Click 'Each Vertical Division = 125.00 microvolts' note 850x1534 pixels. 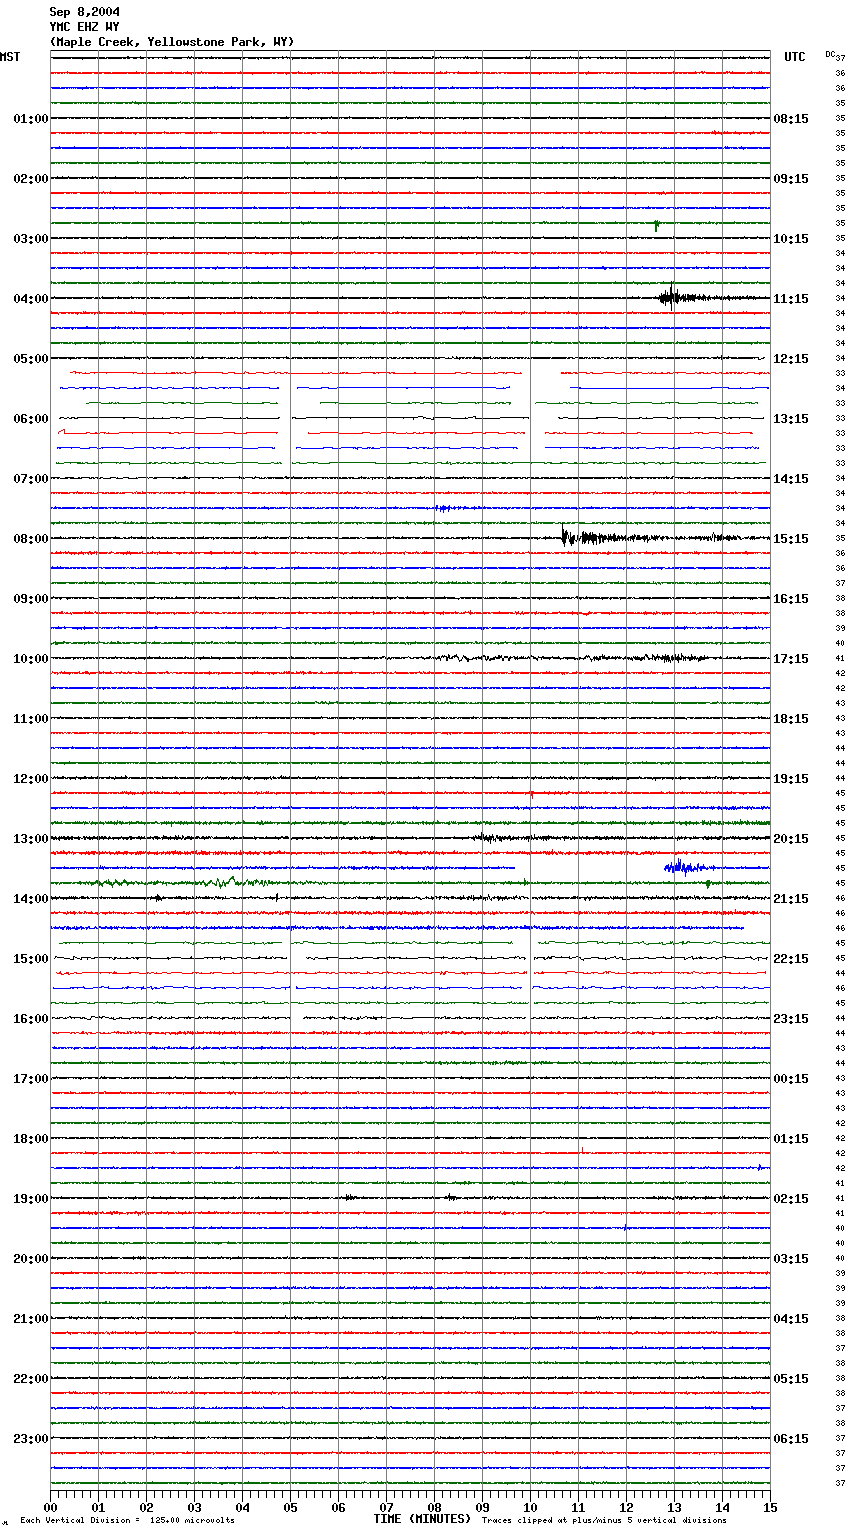pyautogui.click(x=128, y=1521)
